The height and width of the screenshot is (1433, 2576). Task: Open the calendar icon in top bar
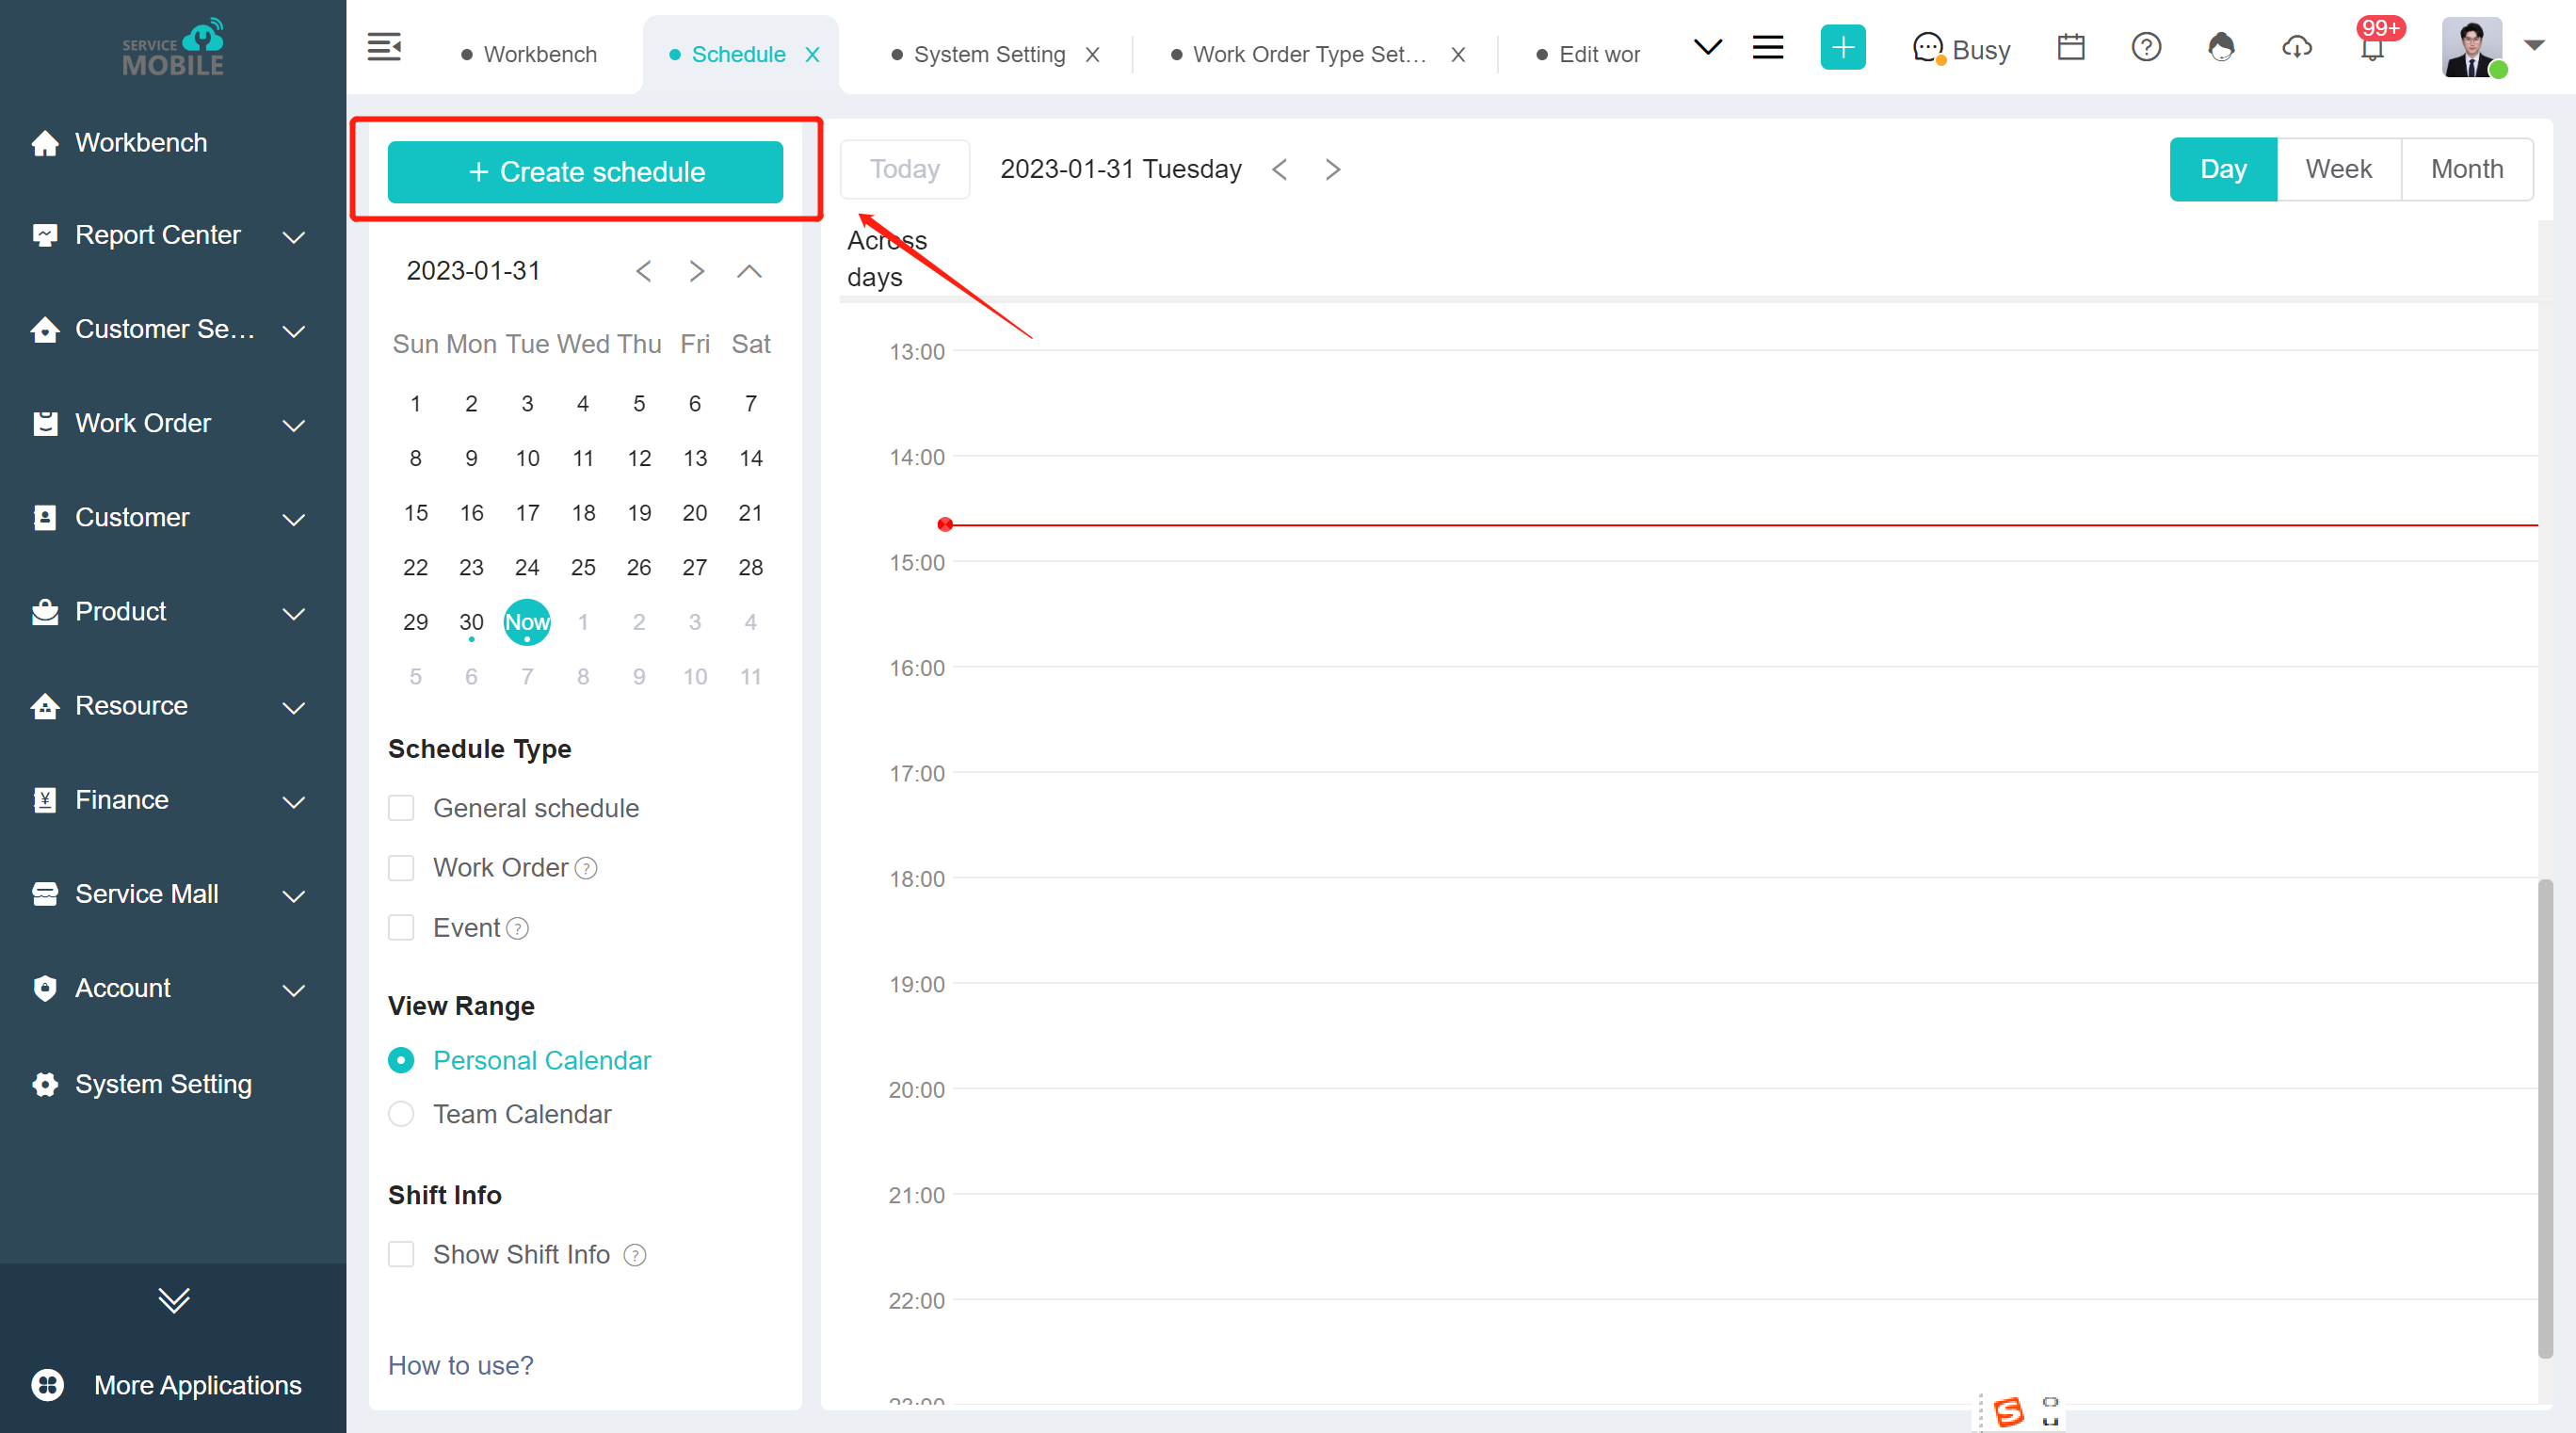coord(2071,47)
